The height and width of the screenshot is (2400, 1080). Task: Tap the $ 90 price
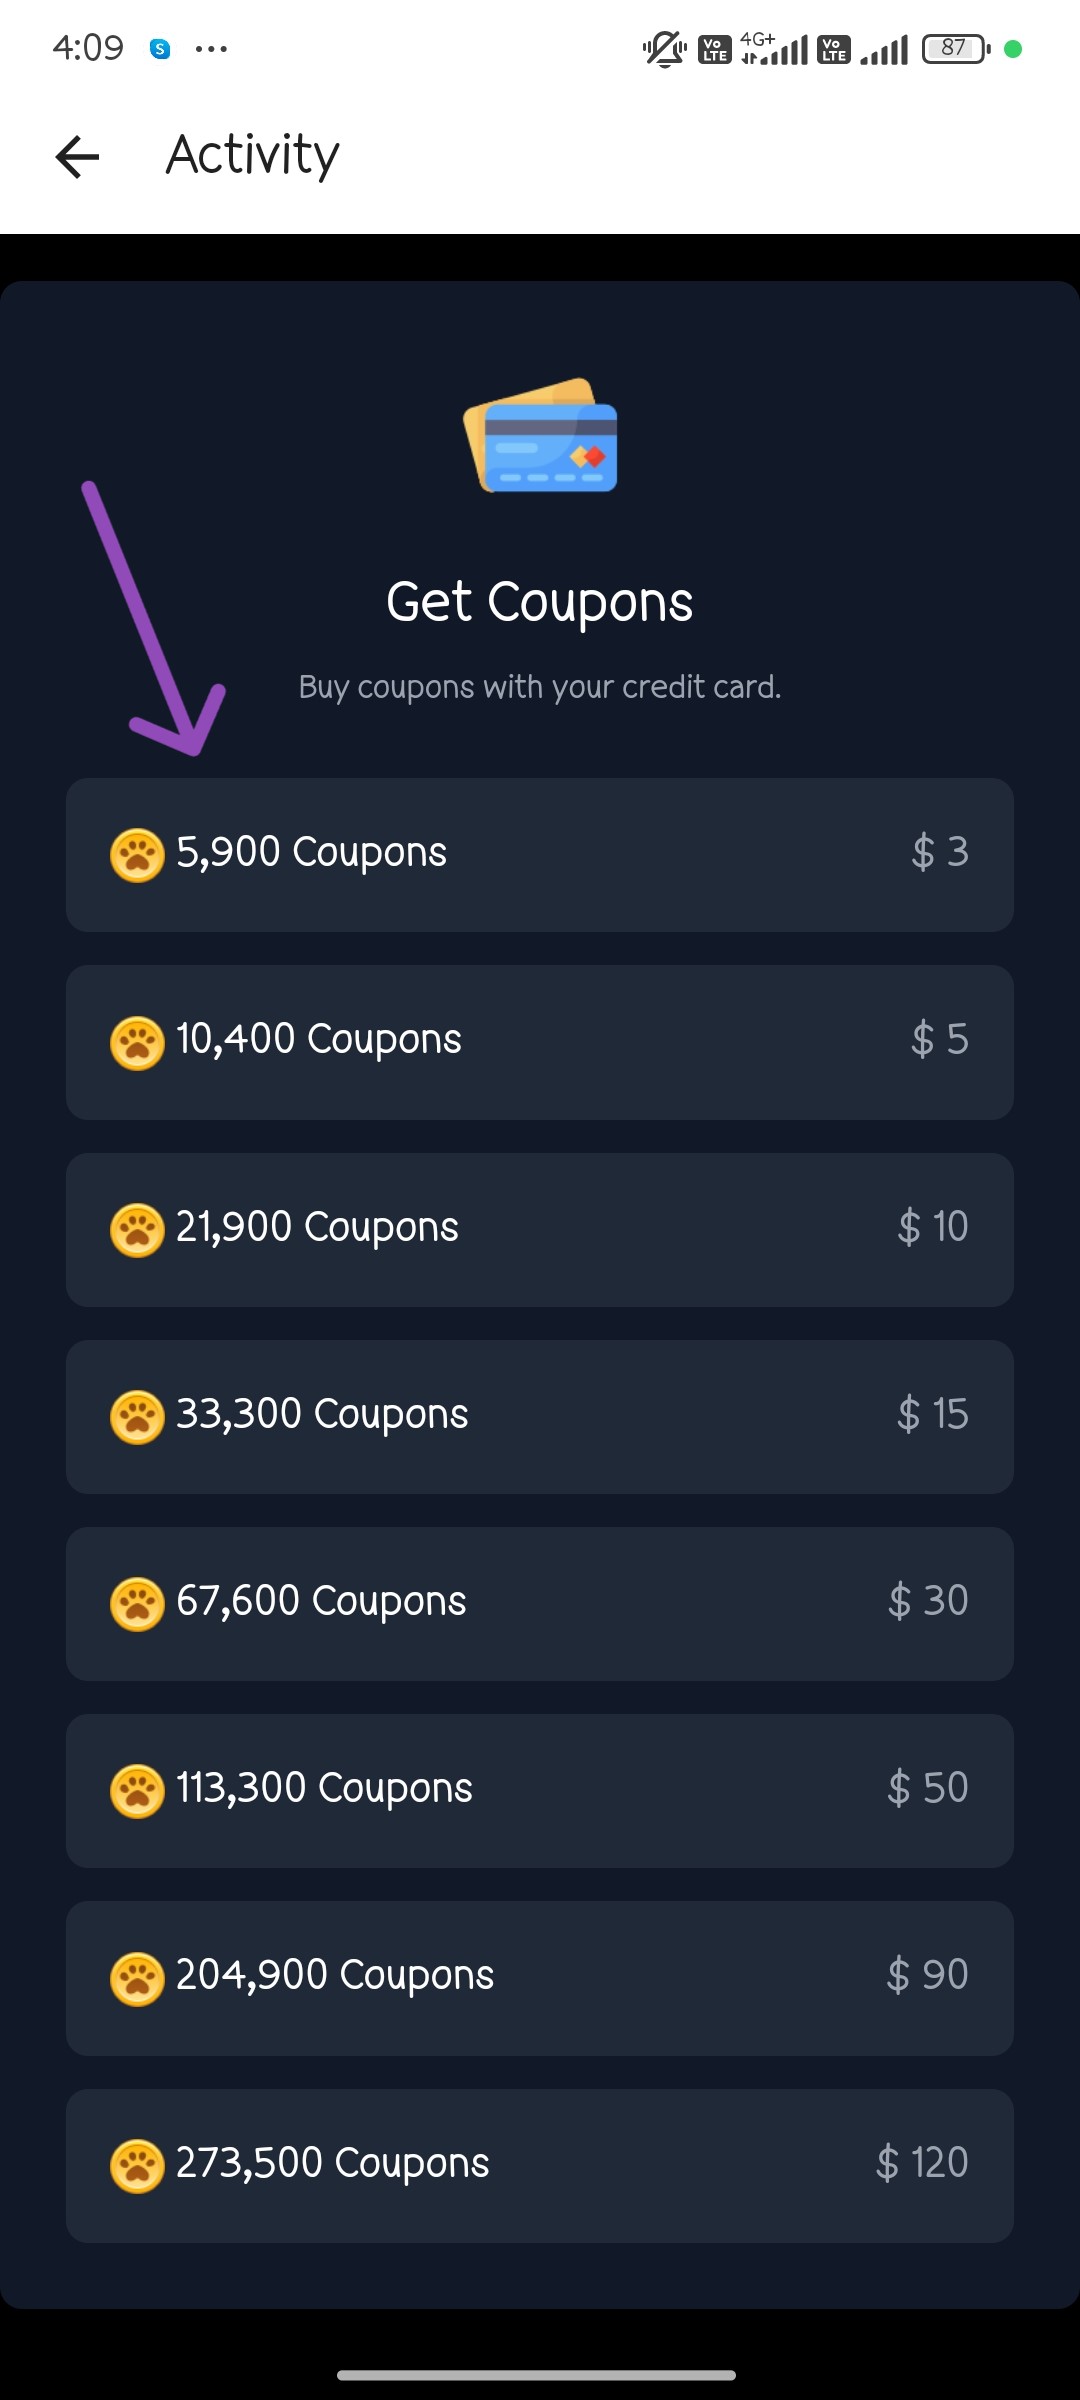click(x=927, y=1976)
